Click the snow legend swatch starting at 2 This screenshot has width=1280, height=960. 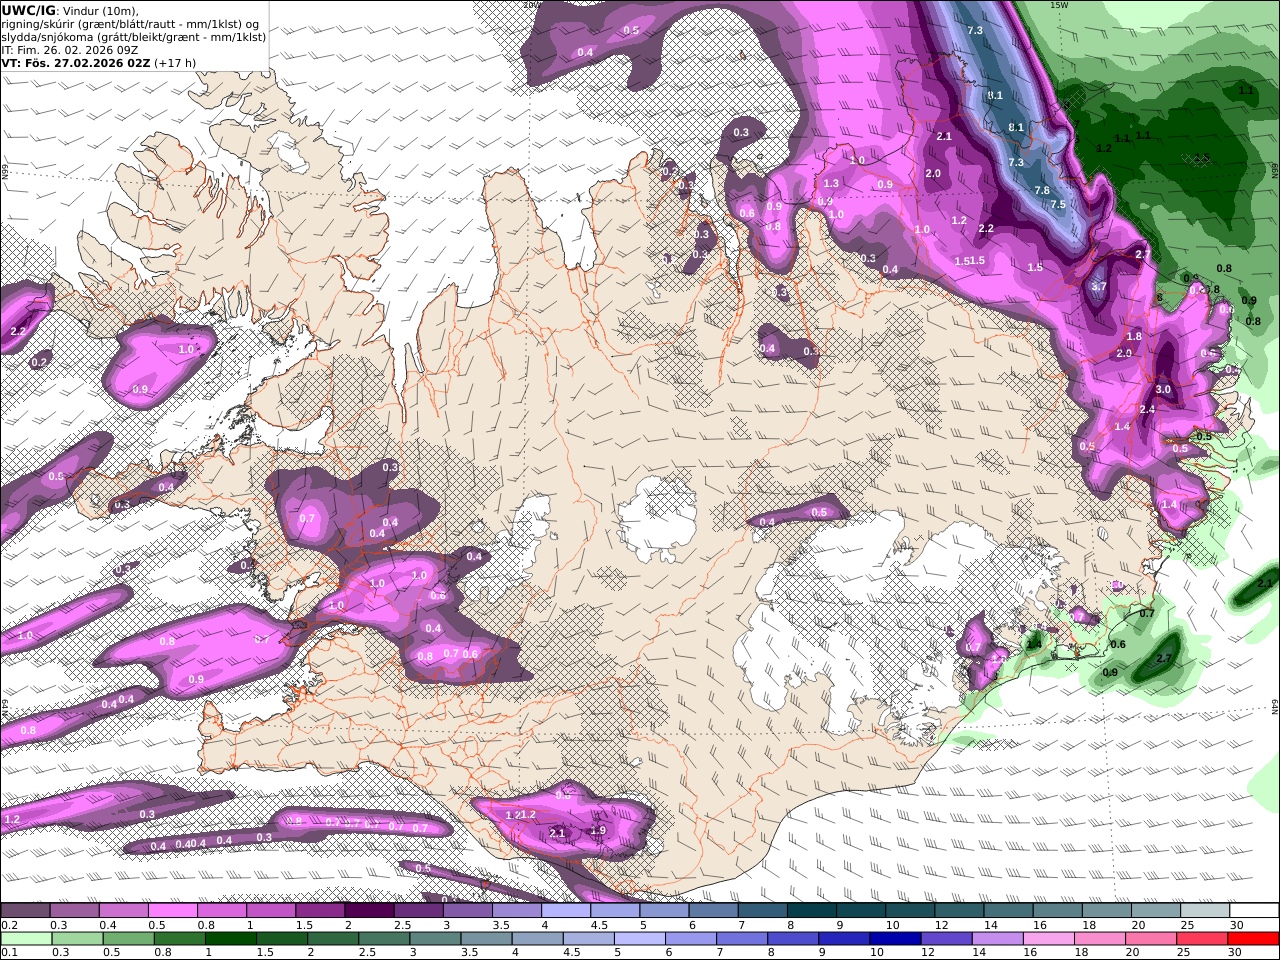click(x=369, y=910)
